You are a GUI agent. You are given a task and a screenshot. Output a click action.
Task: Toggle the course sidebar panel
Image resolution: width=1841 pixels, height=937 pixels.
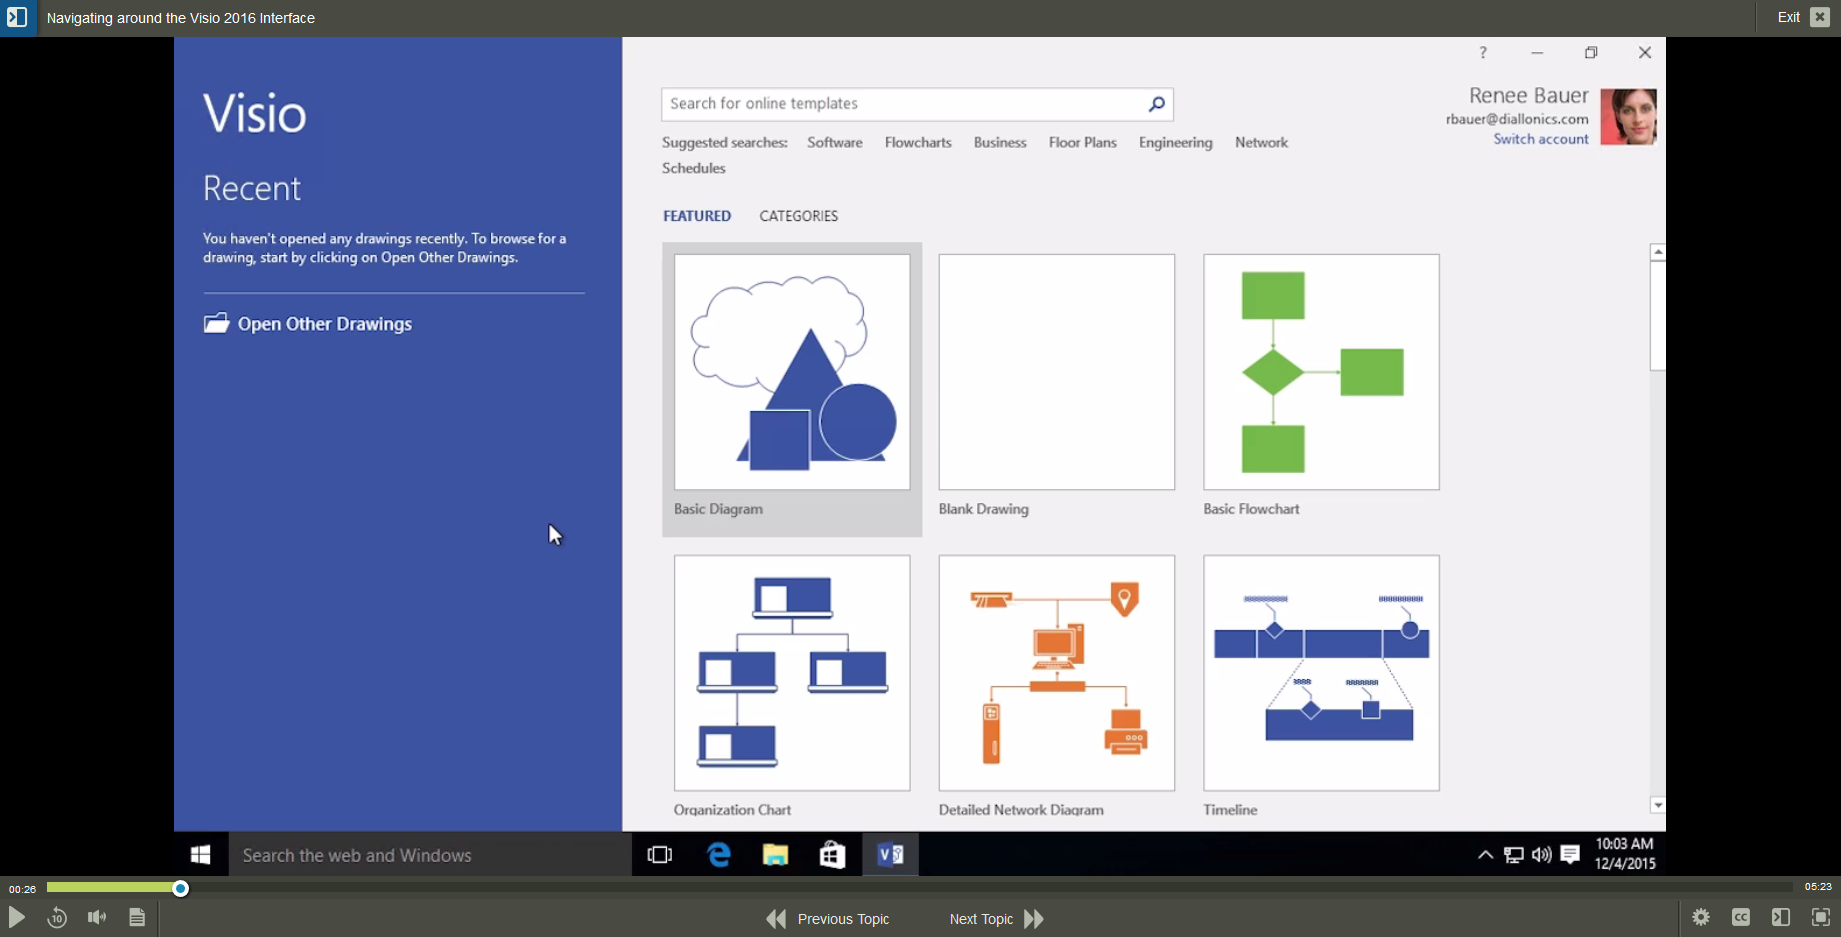click(1781, 917)
